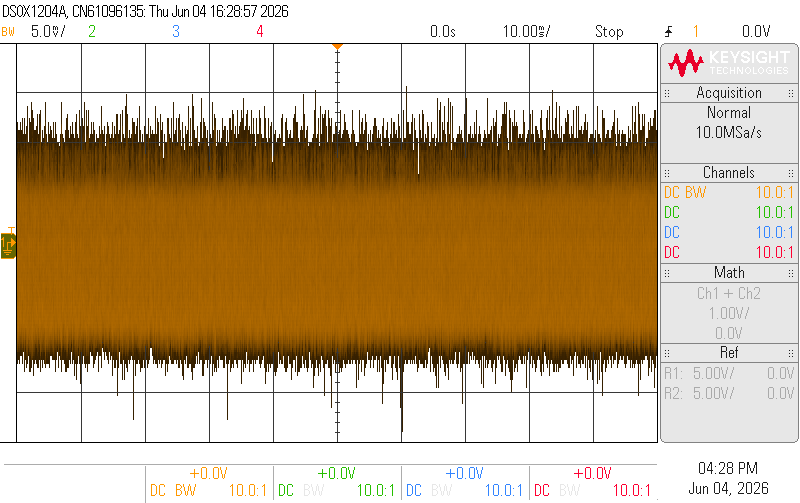Image resolution: width=800 pixels, height=503 pixels.
Task: Click green 10.0:1 probe ratio in Channels panel
Action: pos(774,213)
